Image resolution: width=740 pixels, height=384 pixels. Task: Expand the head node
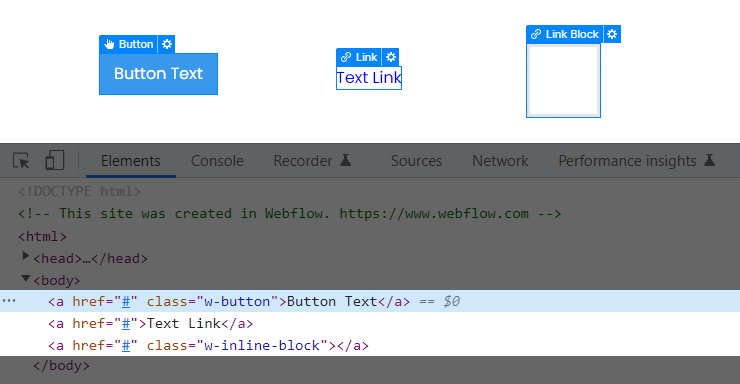25,256
